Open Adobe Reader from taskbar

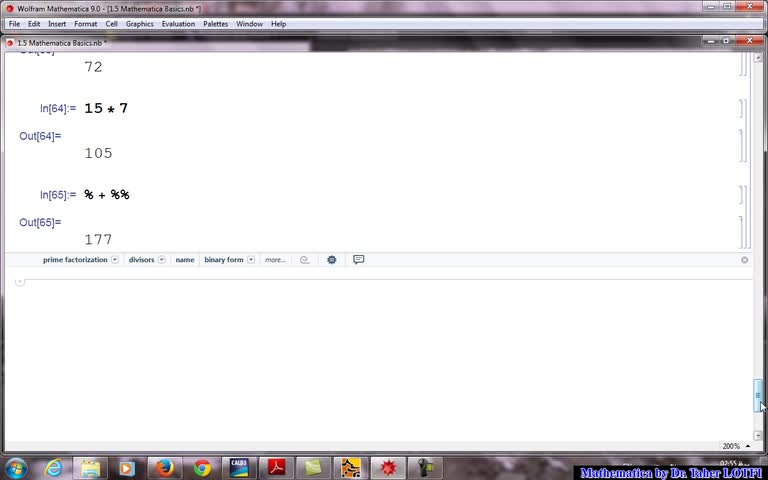[276, 468]
